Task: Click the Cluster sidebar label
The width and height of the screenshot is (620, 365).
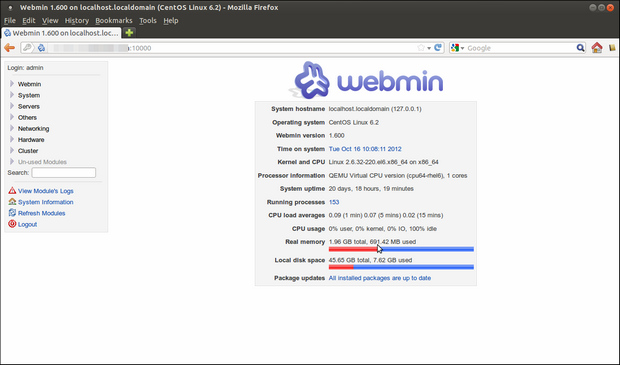Action: (28, 151)
